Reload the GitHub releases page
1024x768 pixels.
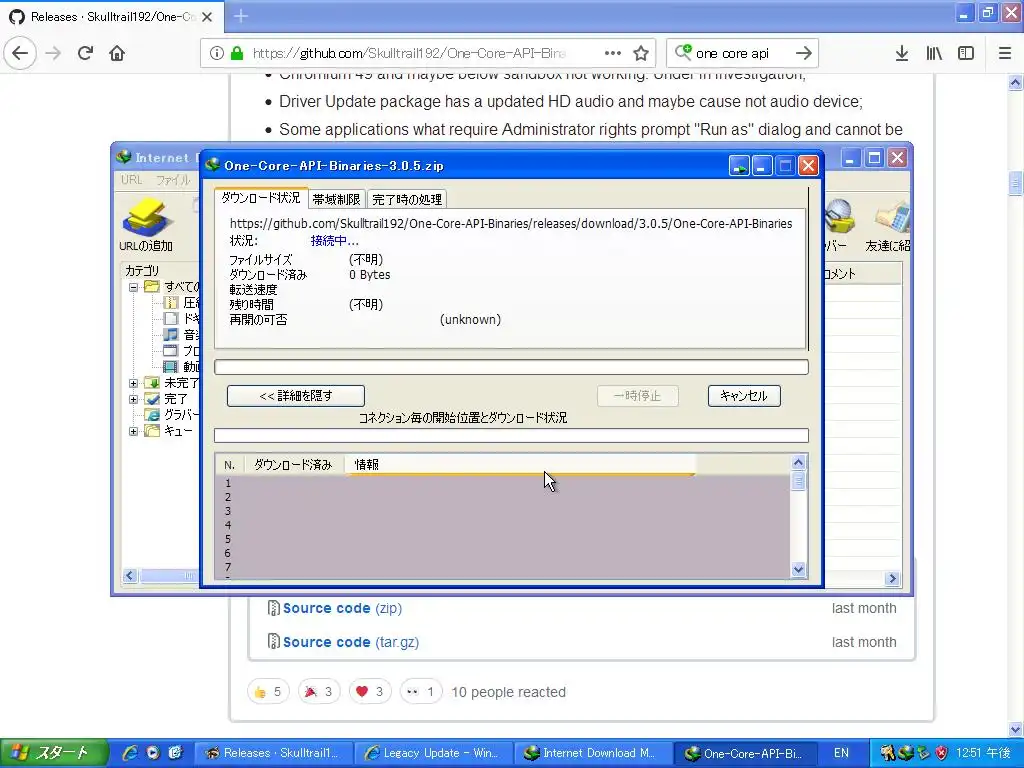[x=86, y=53]
